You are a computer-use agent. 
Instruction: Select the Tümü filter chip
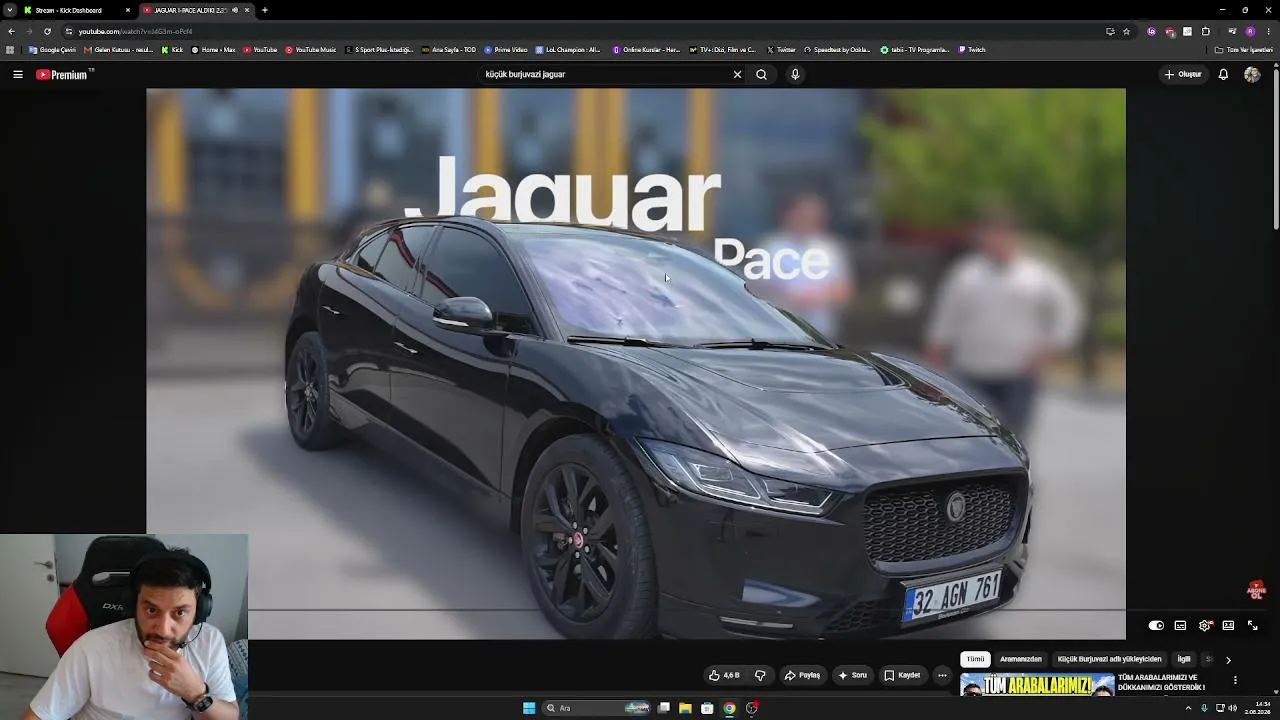(975, 659)
